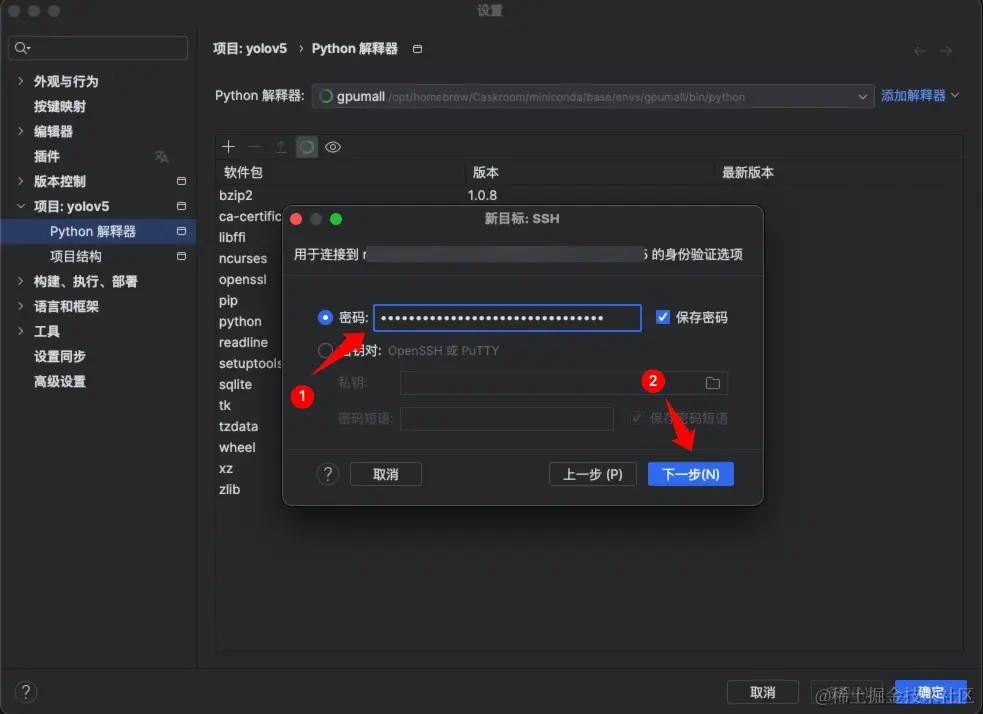This screenshot has width=983, height=714.
Task: Click 确定 in the Settings window
Action: tap(930, 692)
